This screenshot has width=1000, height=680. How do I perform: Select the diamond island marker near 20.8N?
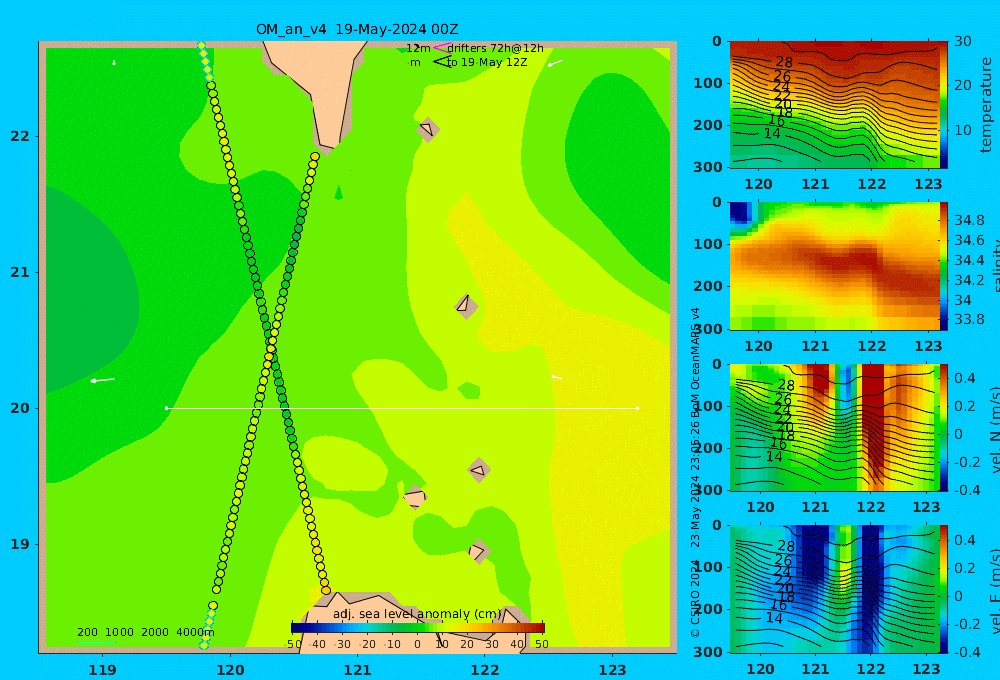pyautogui.click(x=466, y=306)
